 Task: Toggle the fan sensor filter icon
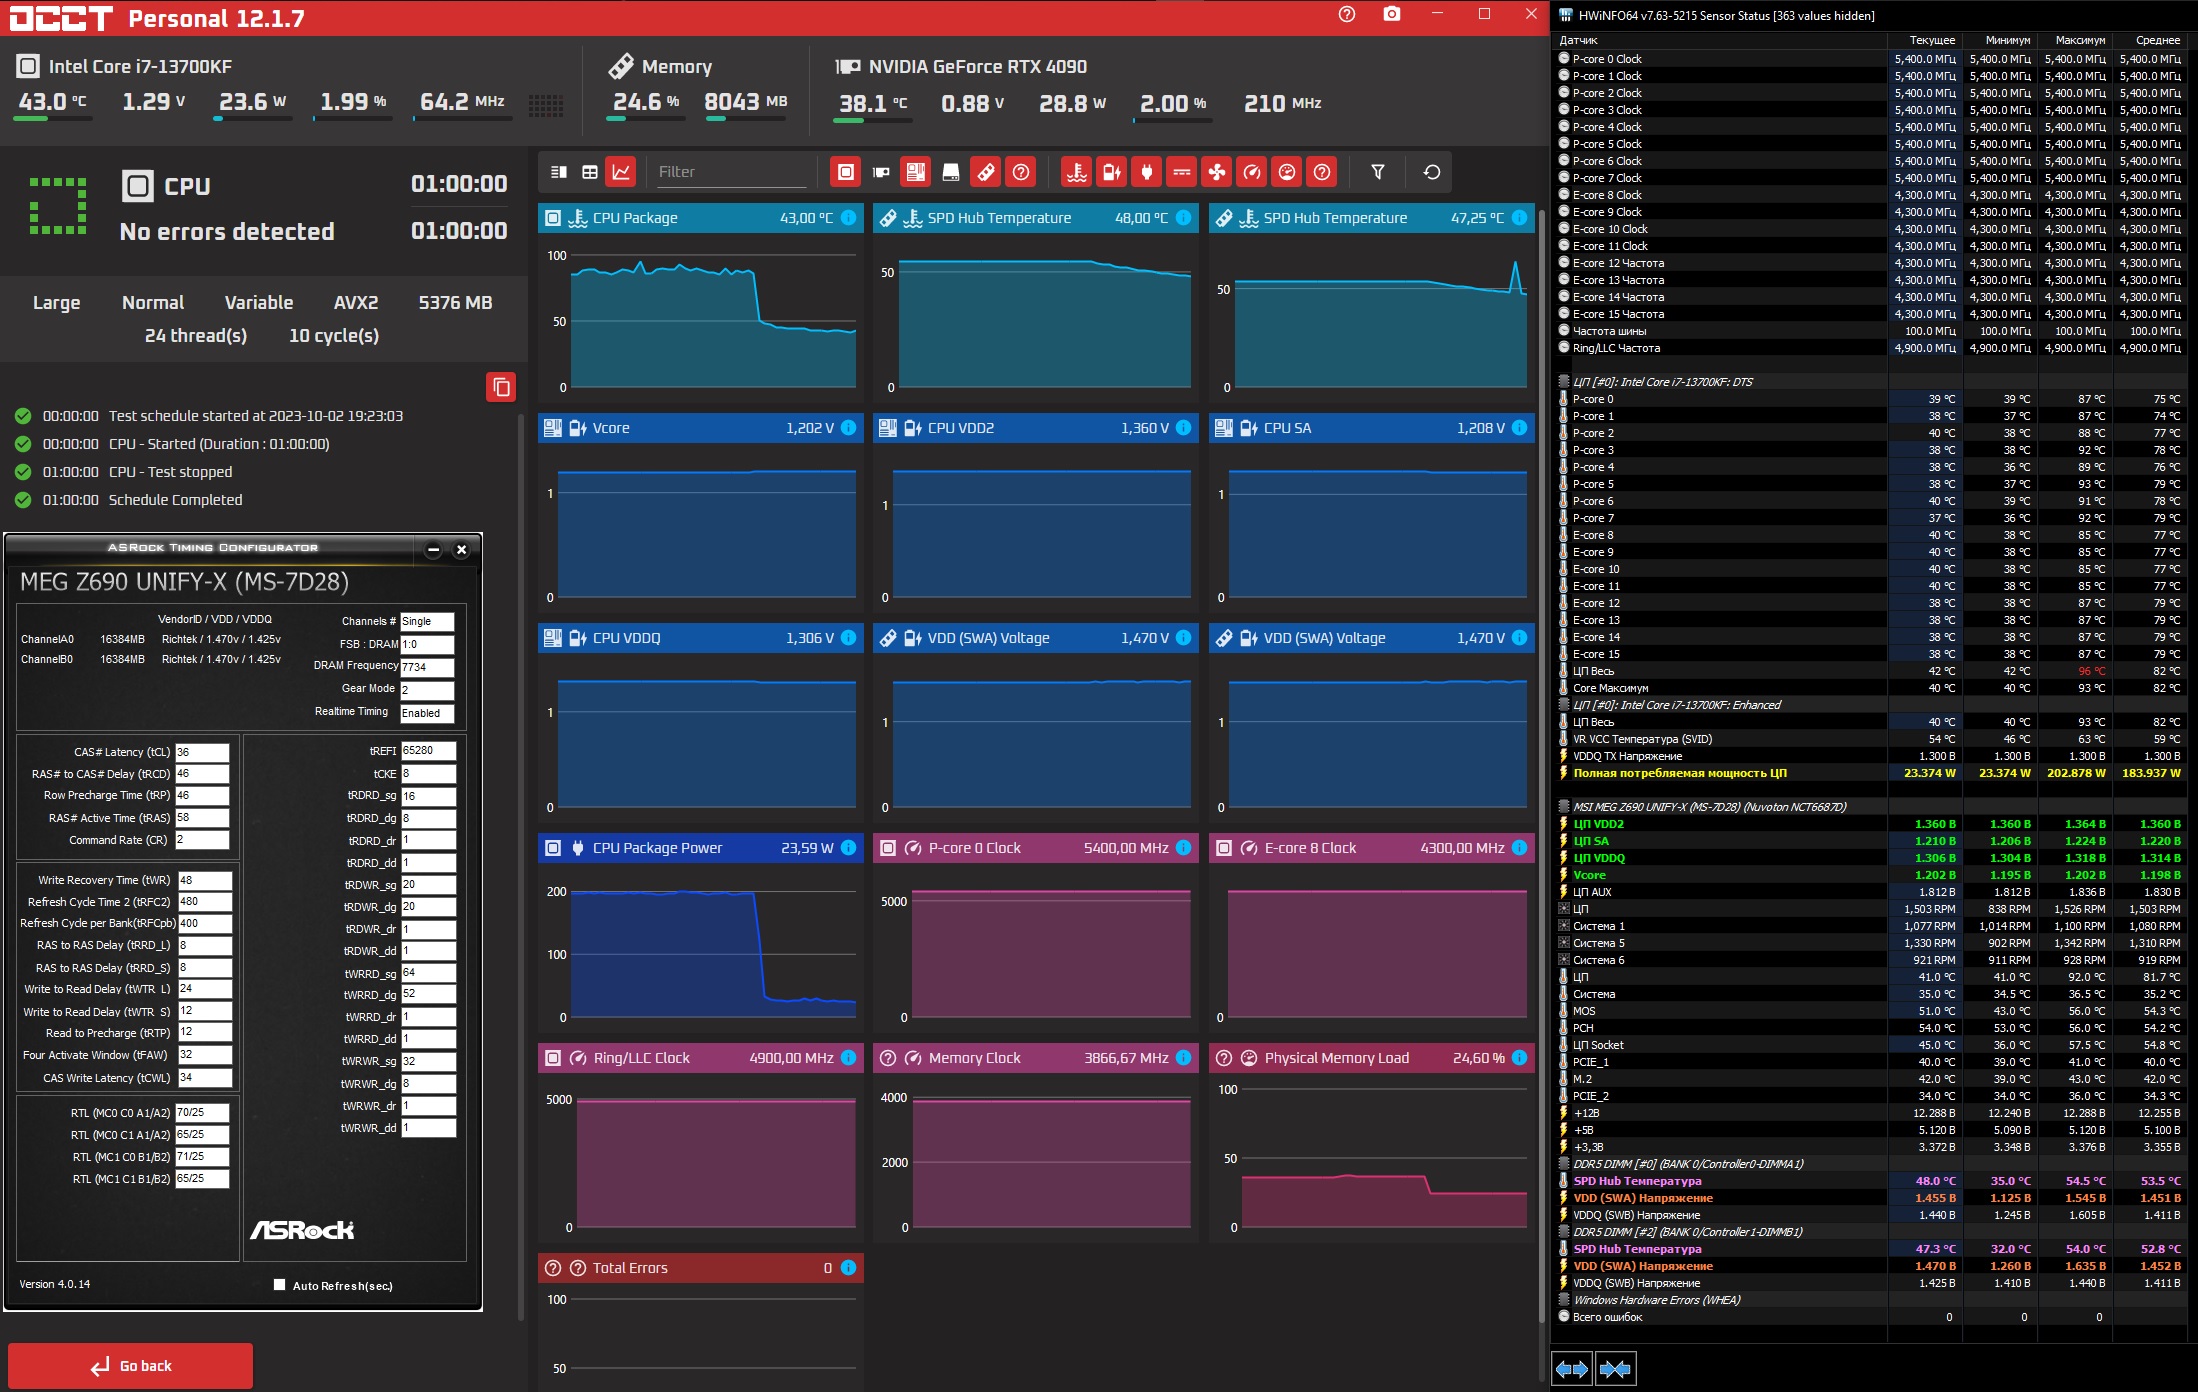[x=1216, y=172]
